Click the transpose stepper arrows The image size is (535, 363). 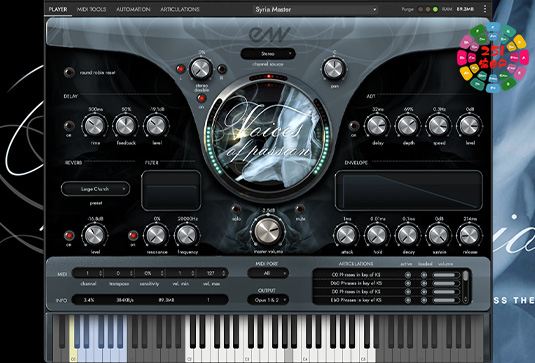point(131,273)
